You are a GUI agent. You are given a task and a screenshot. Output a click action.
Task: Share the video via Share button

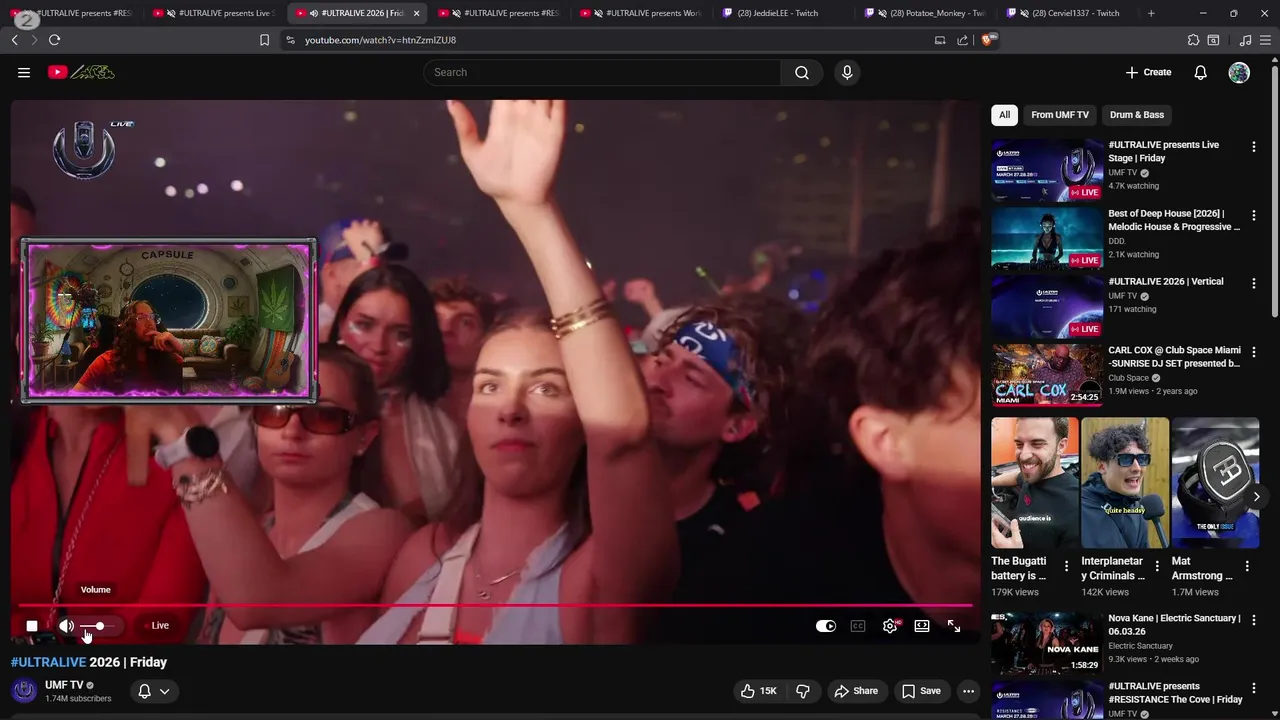tap(856, 691)
